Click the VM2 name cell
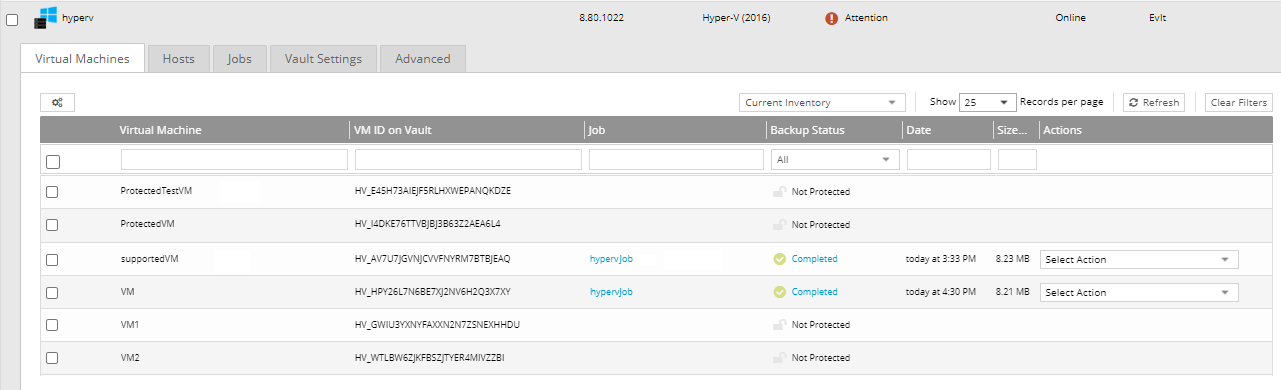Screen dimensions: 1281x390 (130, 358)
